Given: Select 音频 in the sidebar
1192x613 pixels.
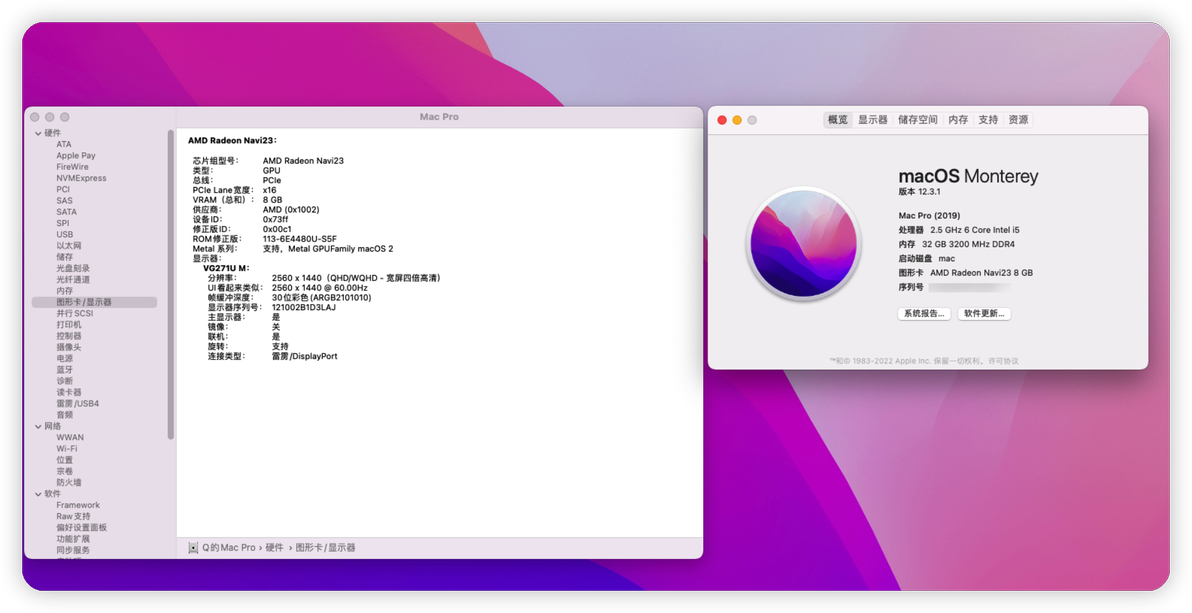Looking at the screenshot, I should [x=65, y=415].
